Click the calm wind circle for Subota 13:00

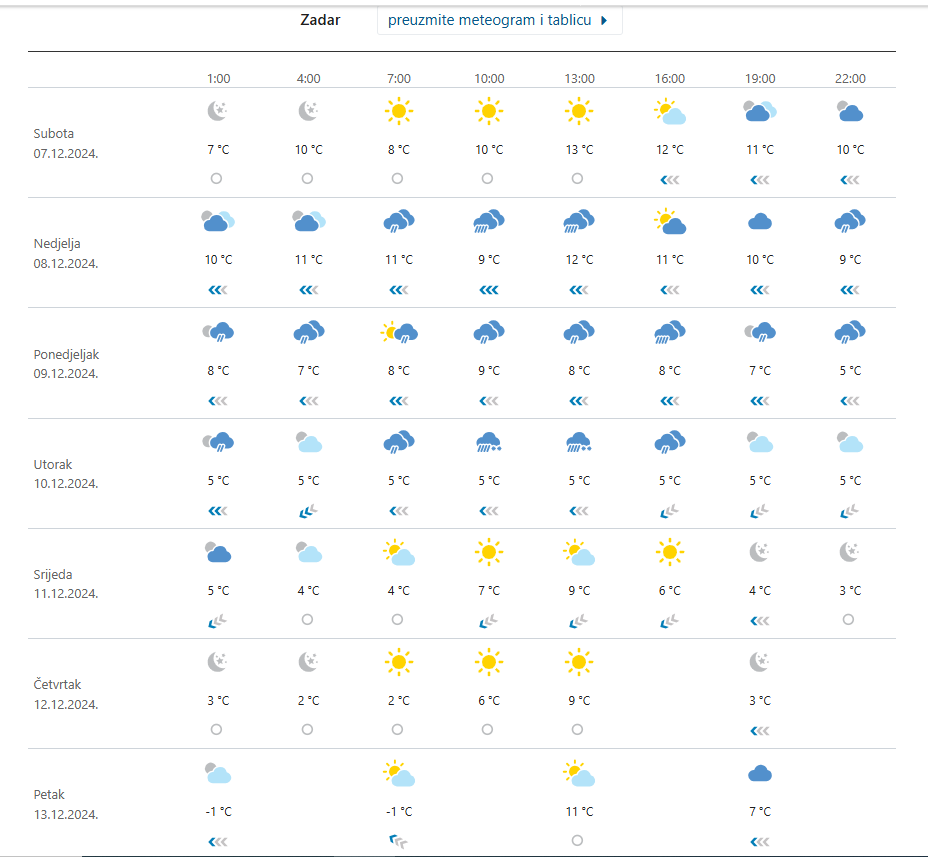[577, 179]
